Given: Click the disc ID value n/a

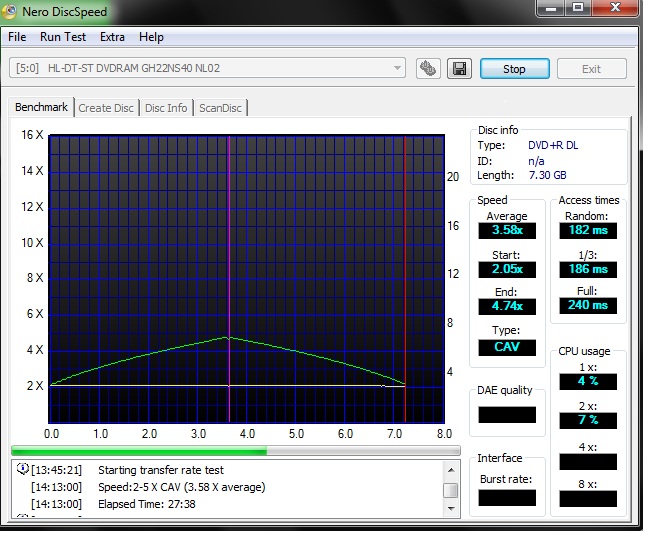Looking at the screenshot, I should [536, 161].
